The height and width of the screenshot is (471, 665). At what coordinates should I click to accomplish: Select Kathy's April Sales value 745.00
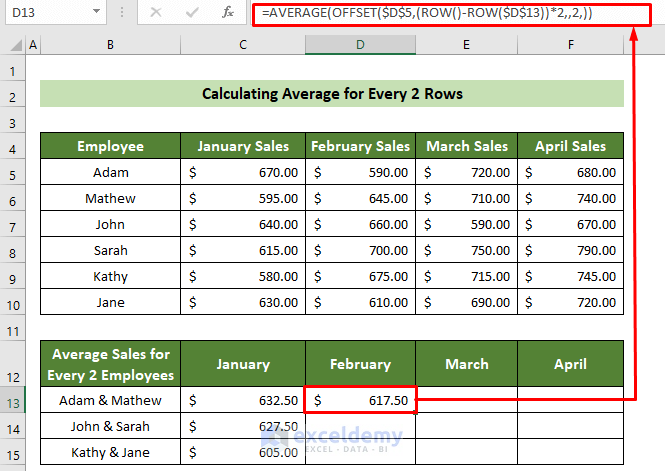coord(570,276)
